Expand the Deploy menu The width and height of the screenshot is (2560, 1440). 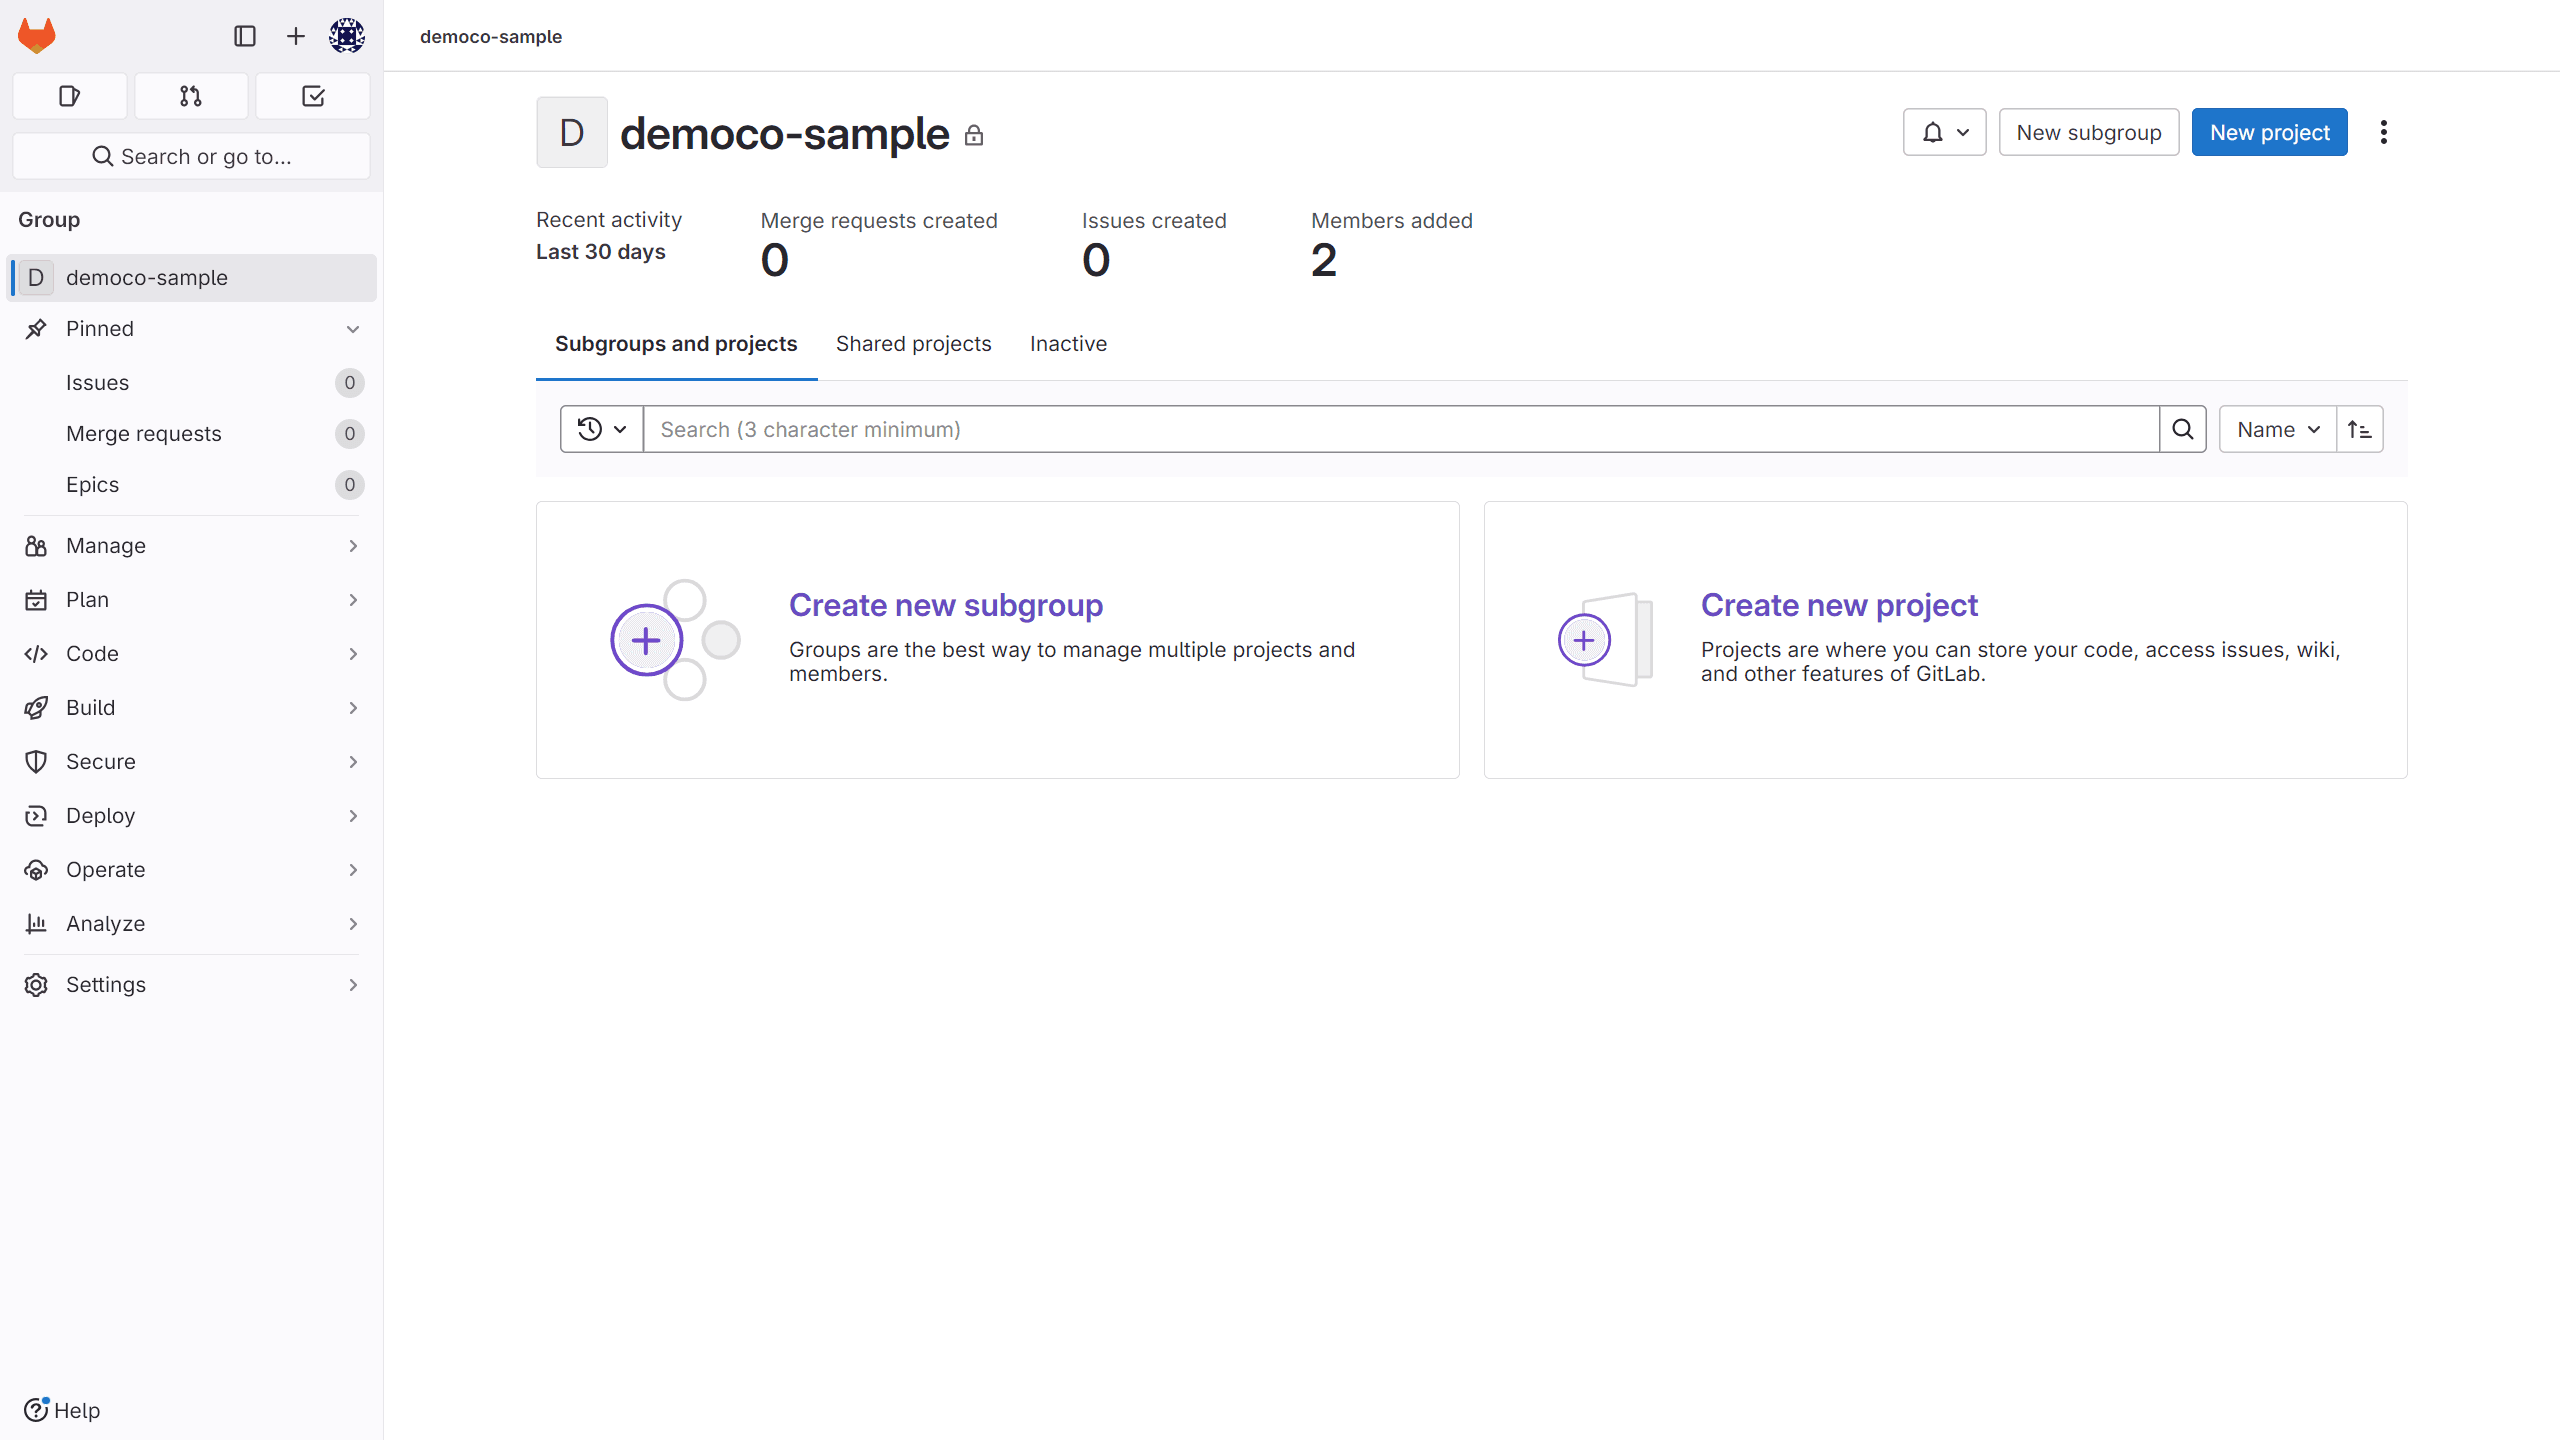tap(191, 816)
